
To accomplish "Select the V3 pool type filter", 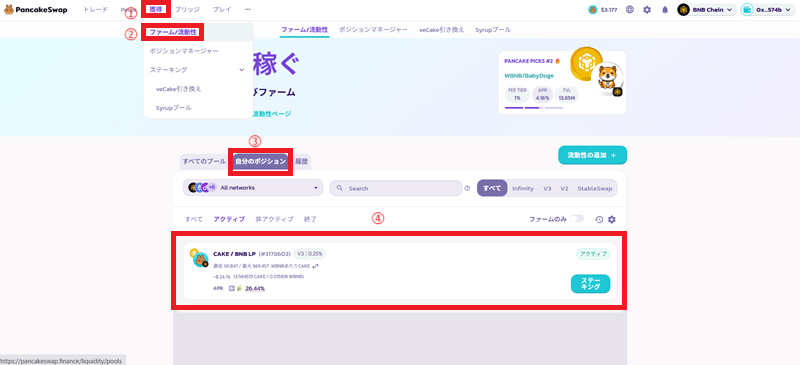I will (547, 188).
